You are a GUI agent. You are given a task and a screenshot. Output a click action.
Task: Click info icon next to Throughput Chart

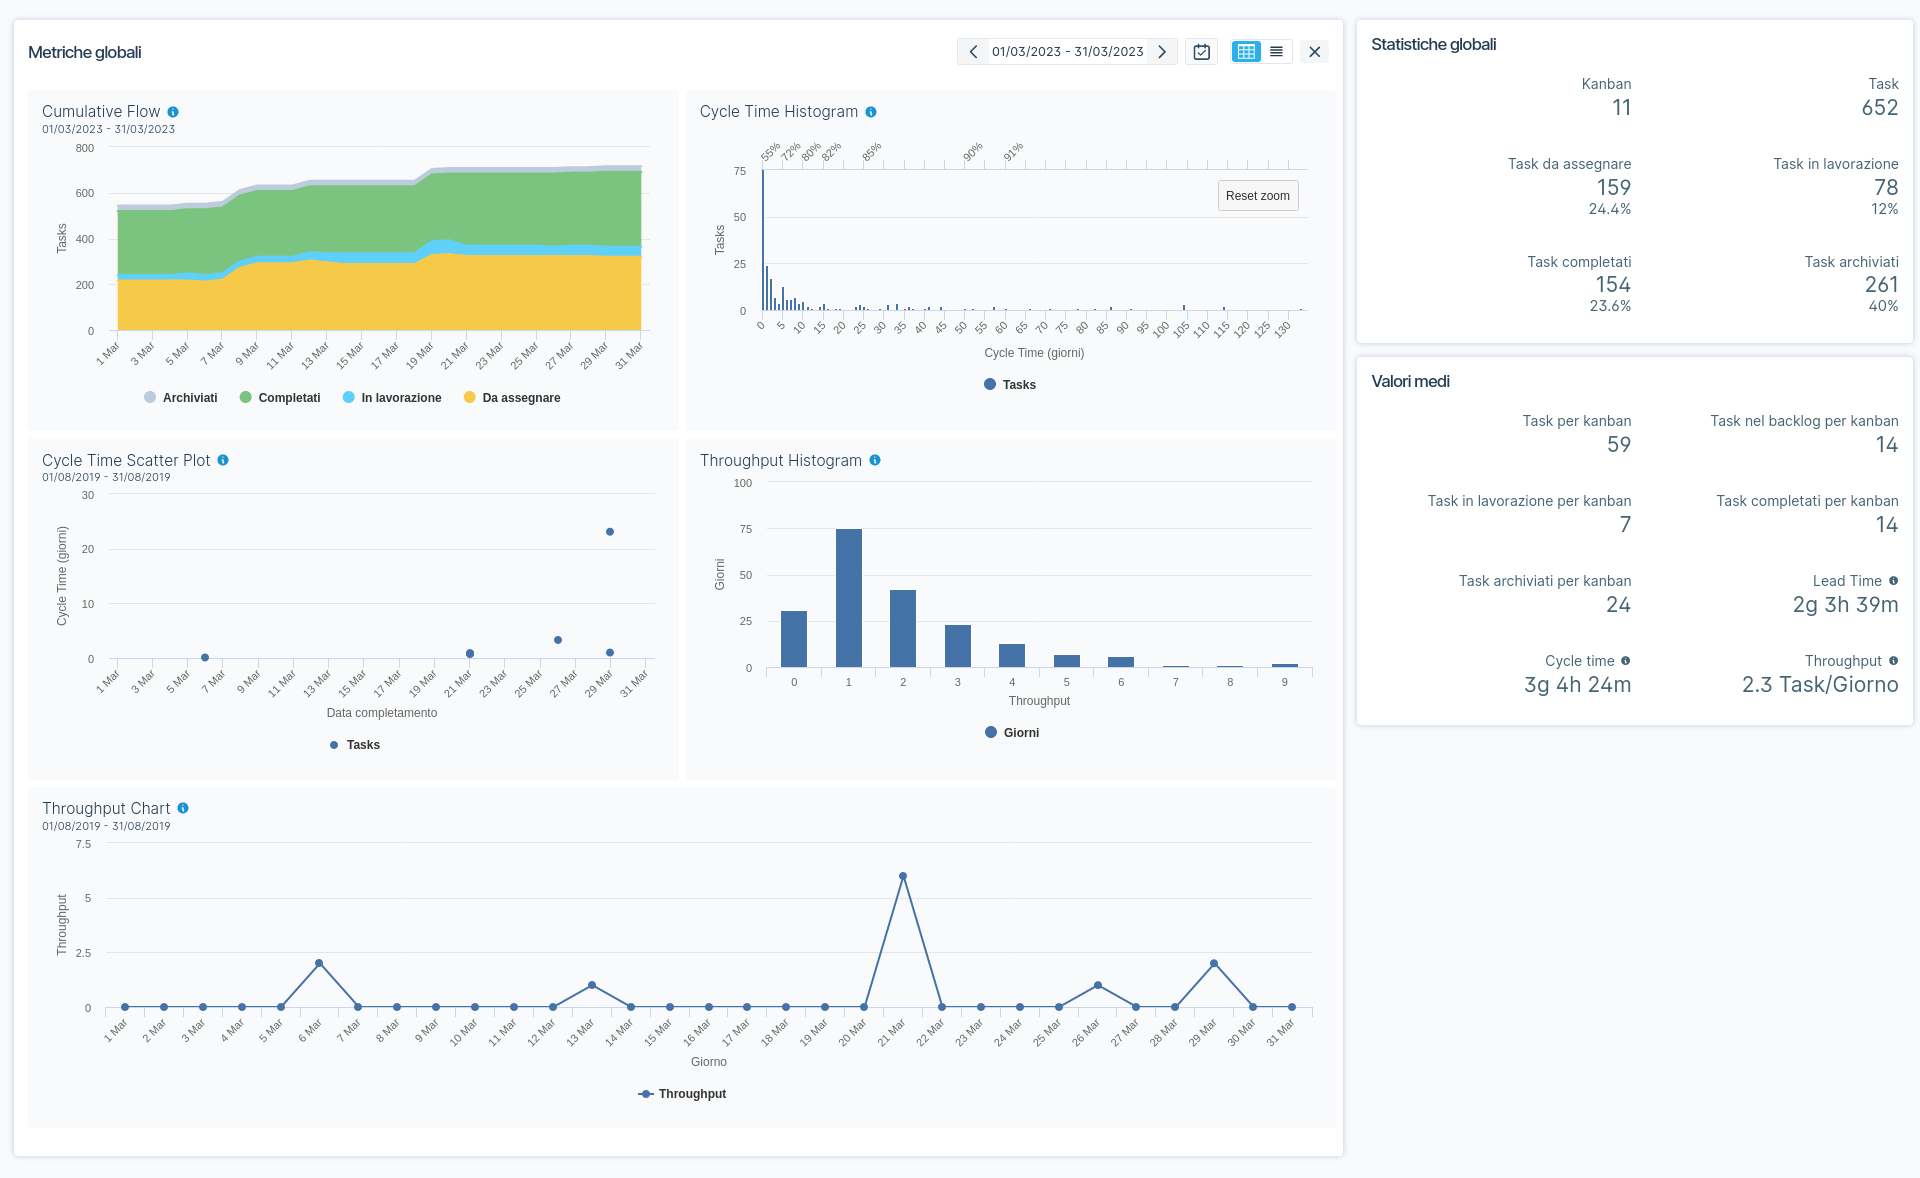pyautogui.click(x=183, y=808)
